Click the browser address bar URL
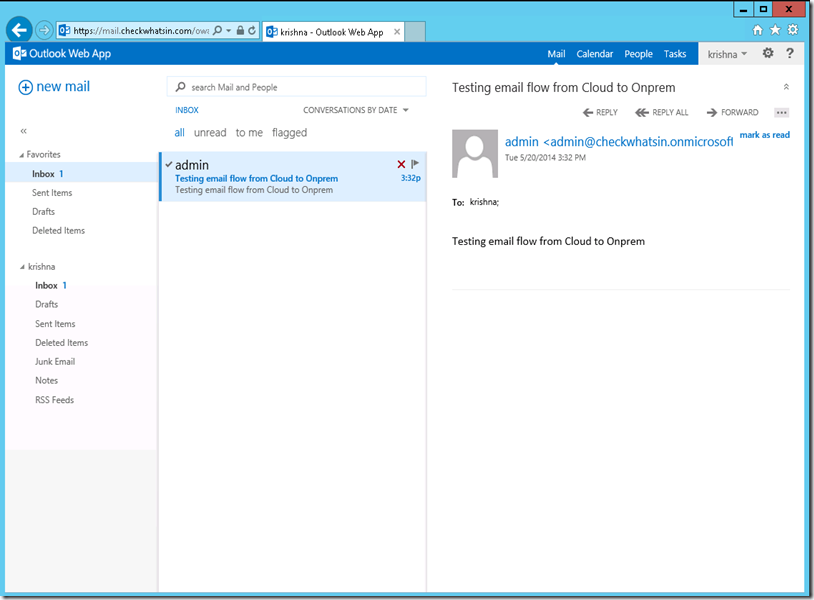 tap(141, 31)
